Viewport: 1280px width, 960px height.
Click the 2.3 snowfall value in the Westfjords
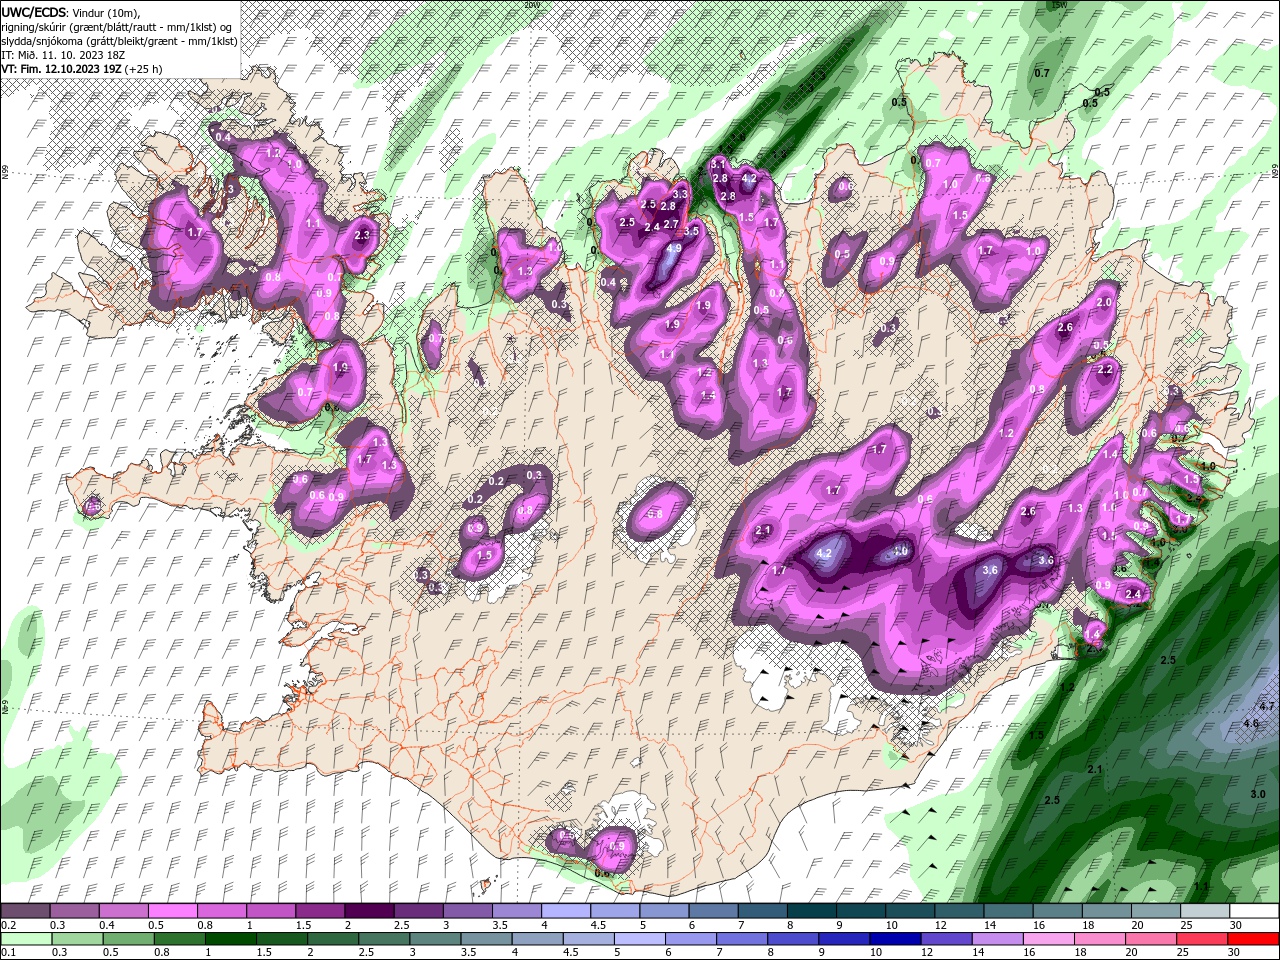[362, 235]
